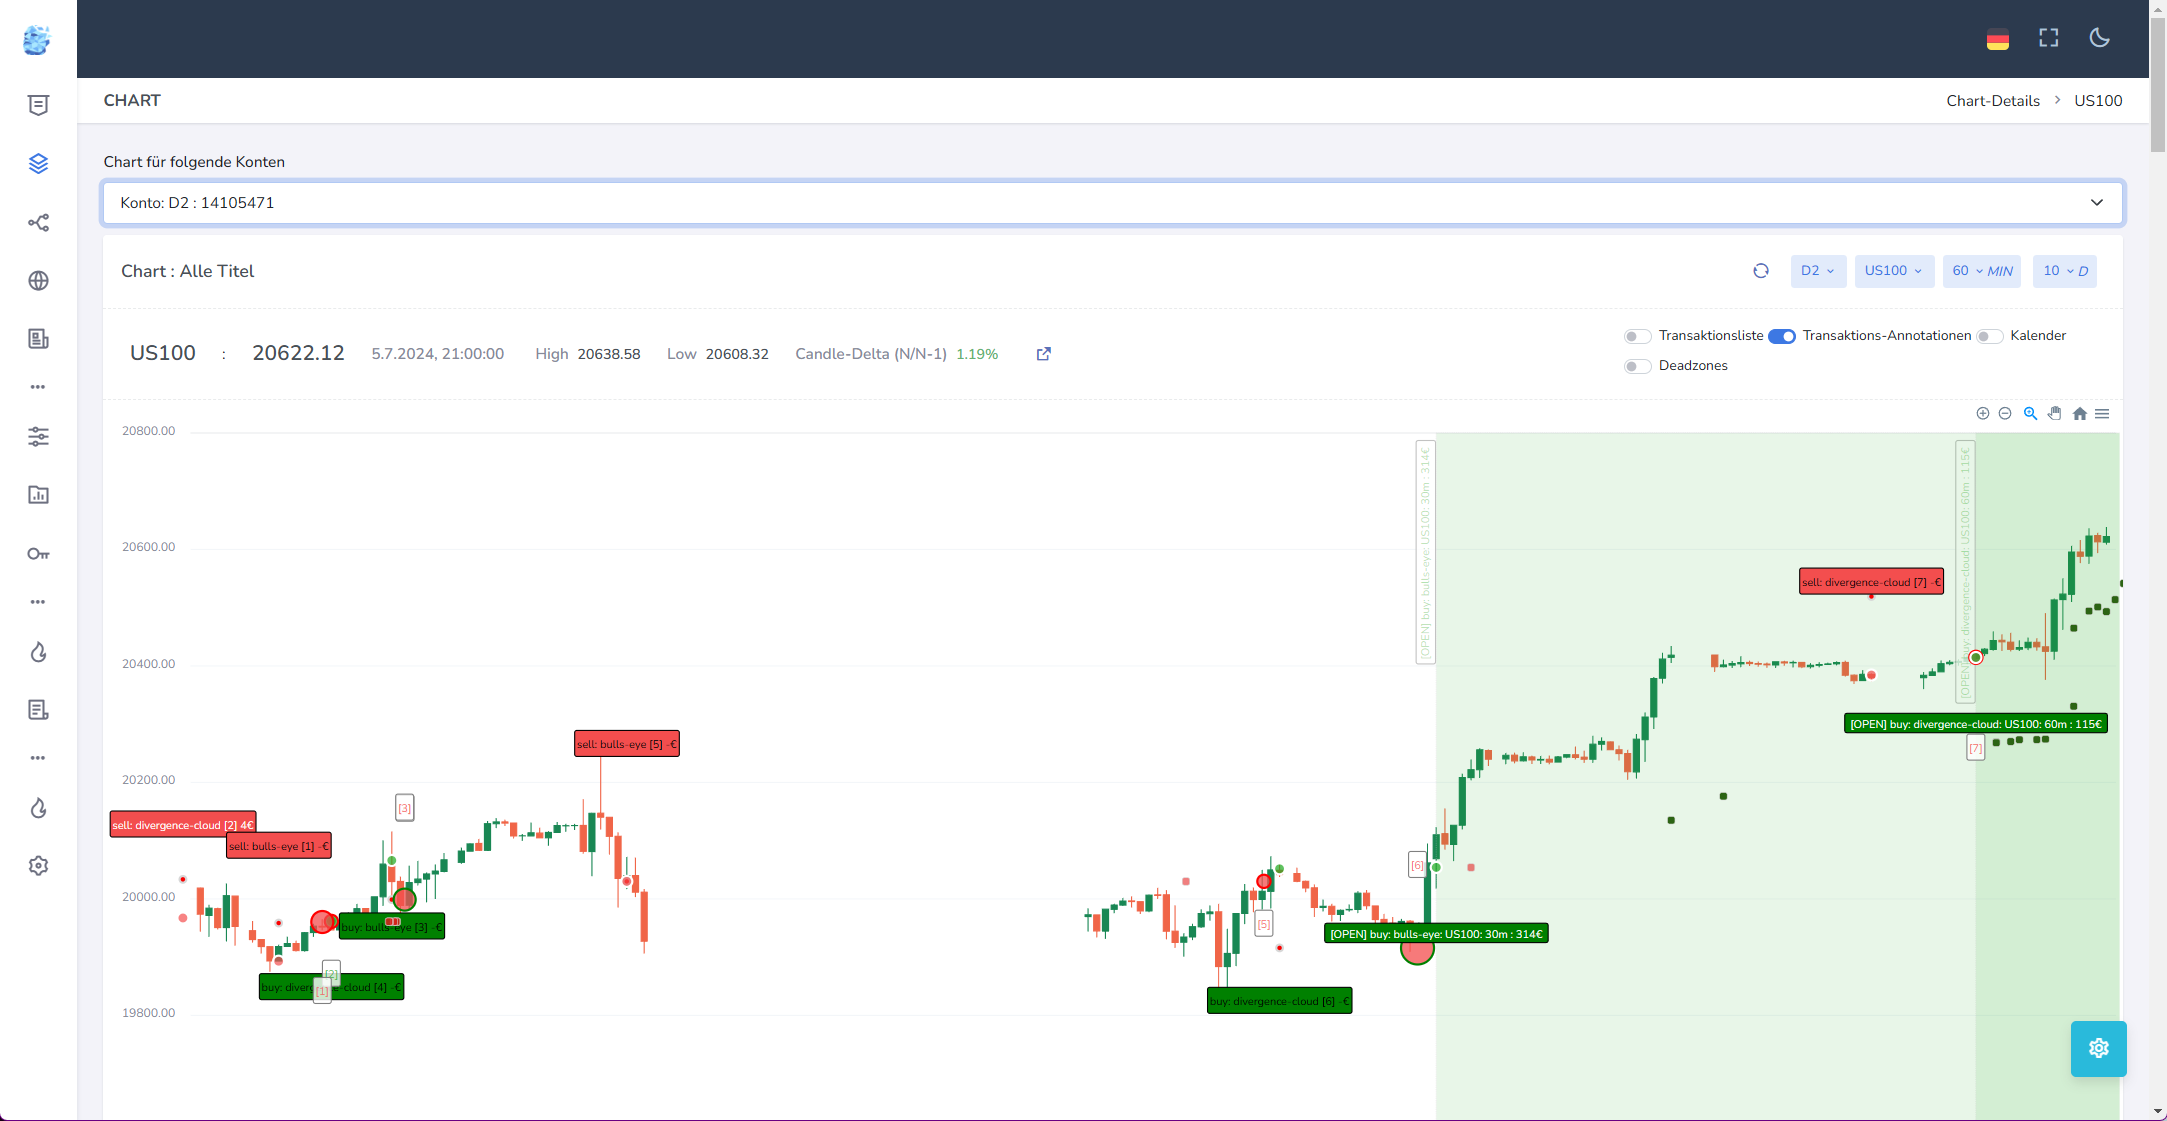2167x1121 pixels.
Task: Open the 60 MIN timeframe dropdown
Action: (x=1981, y=271)
